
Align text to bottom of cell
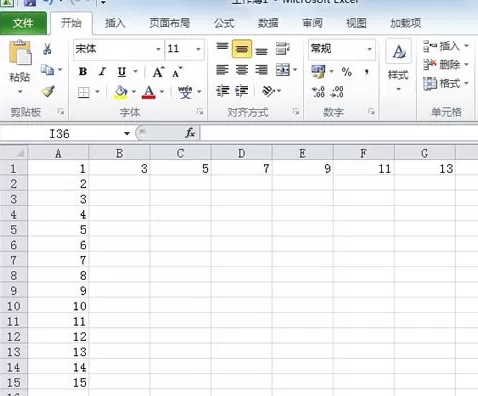tap(261, 51)
